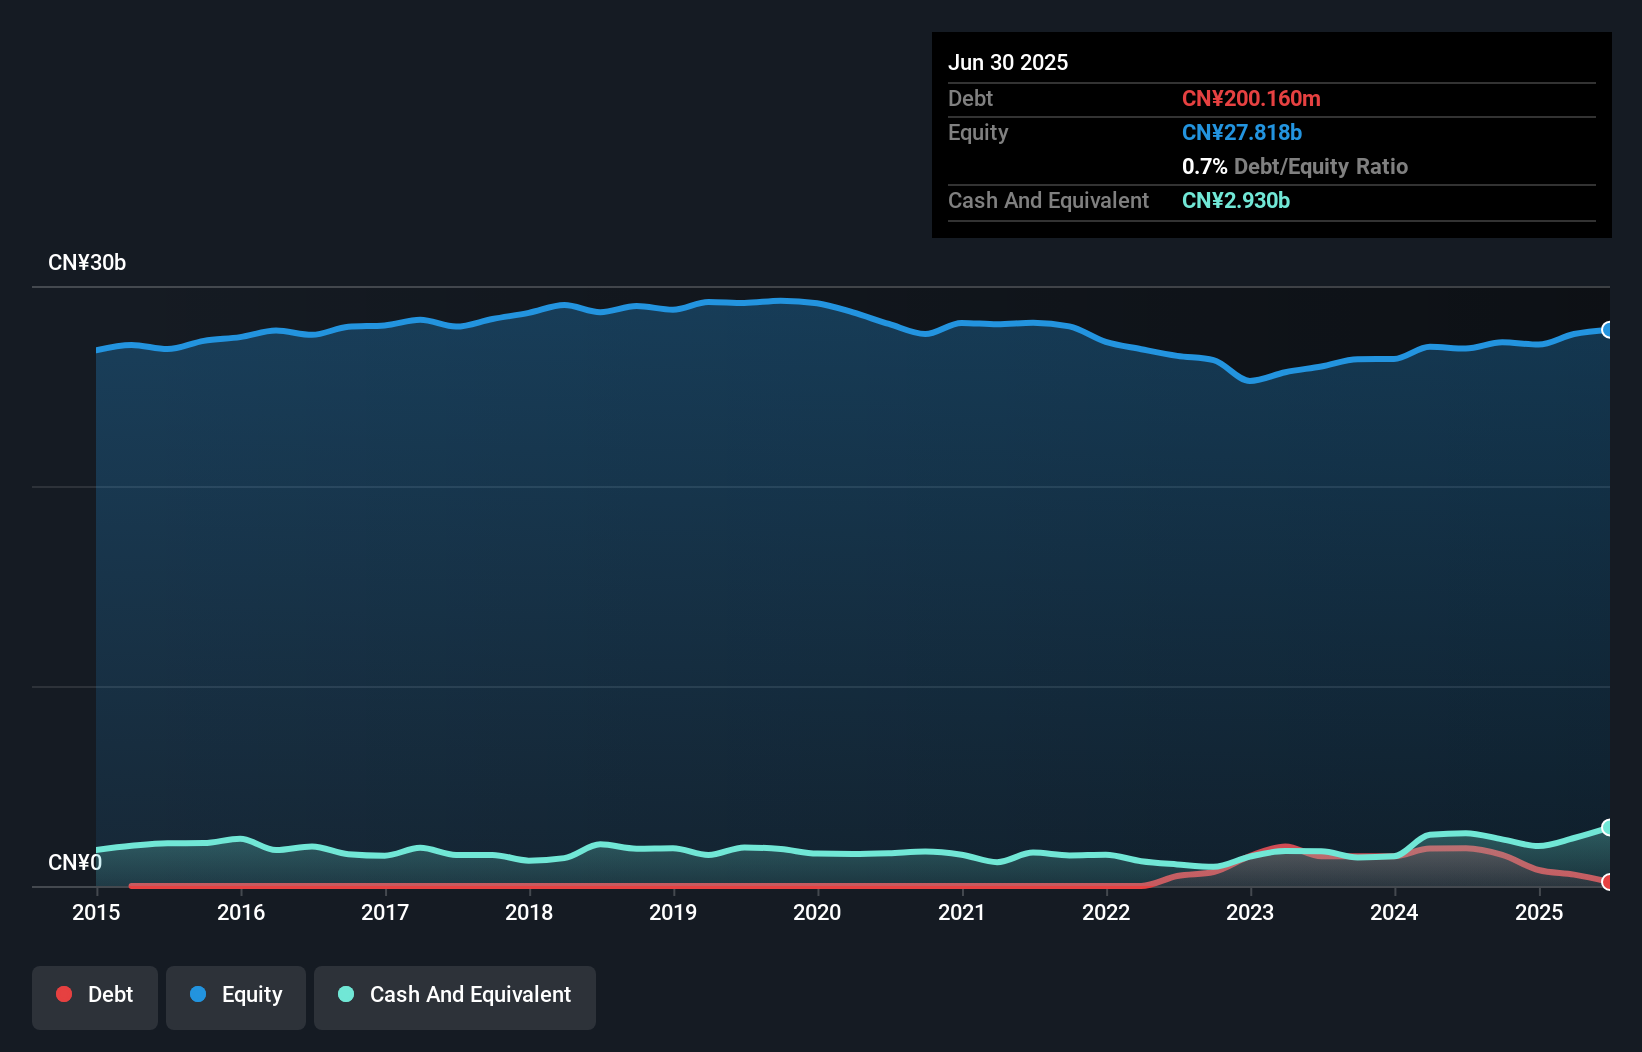Click the blue Equity dot in the legend
The width and height of the screenshot is (1642, 1052).
point(198,994)
